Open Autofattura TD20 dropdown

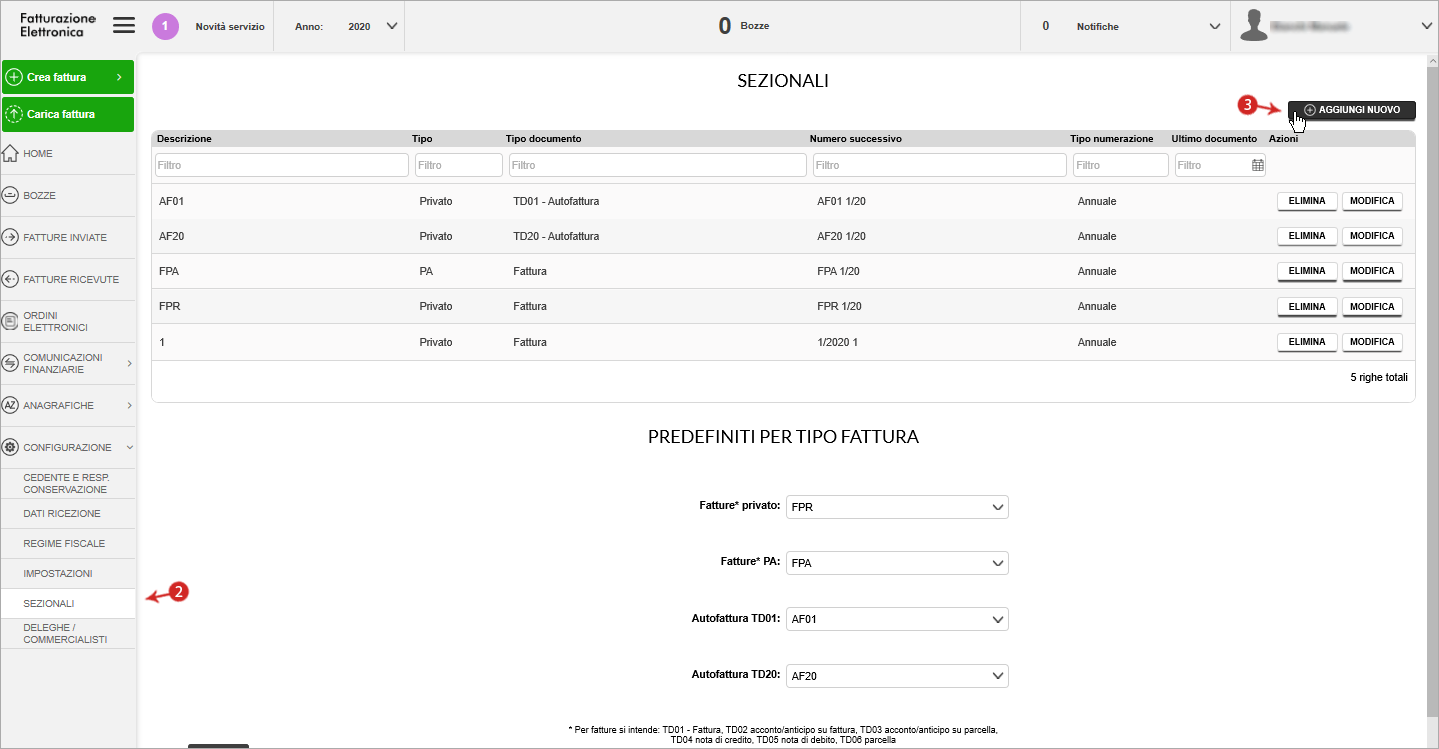tap(898, 676)
